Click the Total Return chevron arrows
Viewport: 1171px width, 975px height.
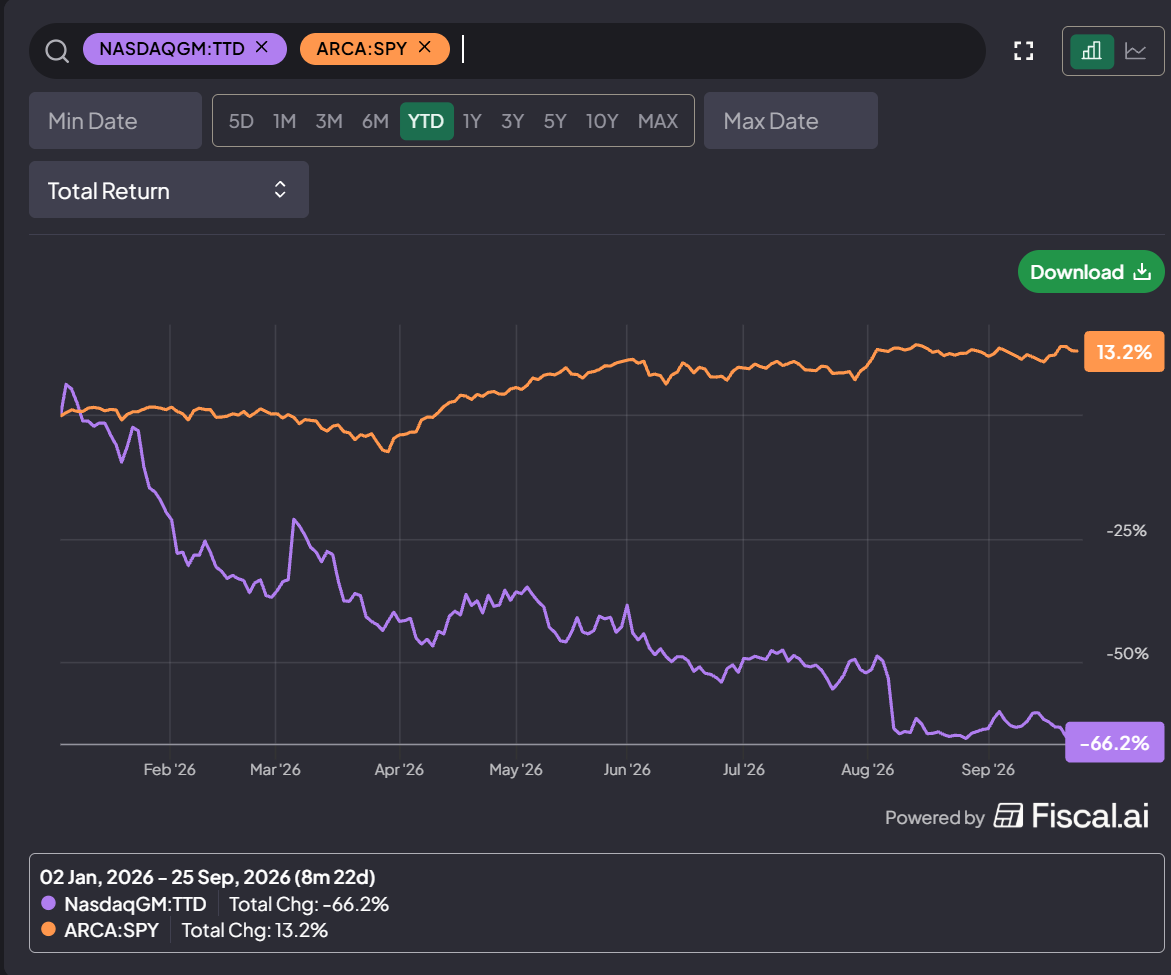pyautogui.click(x=280, y=190)
